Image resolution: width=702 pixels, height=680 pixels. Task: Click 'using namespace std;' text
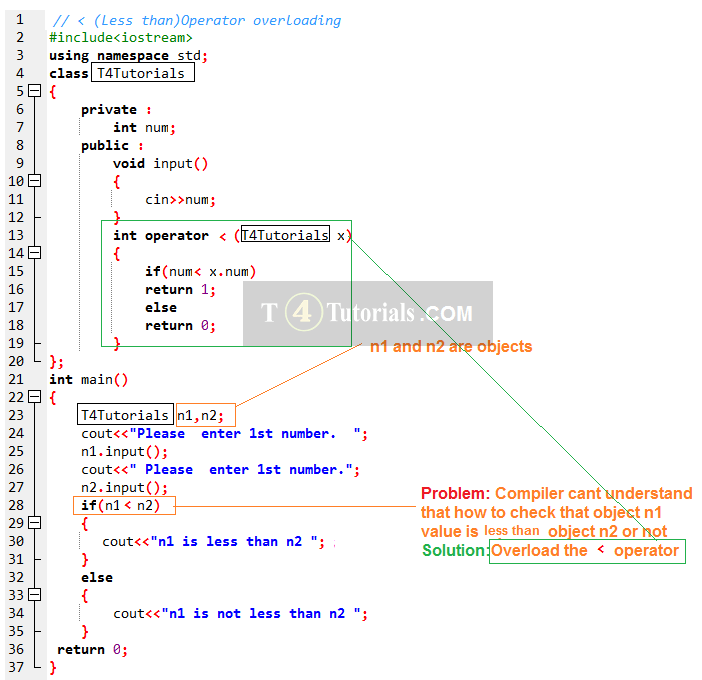pyautogui.click(x=128, y=56)
